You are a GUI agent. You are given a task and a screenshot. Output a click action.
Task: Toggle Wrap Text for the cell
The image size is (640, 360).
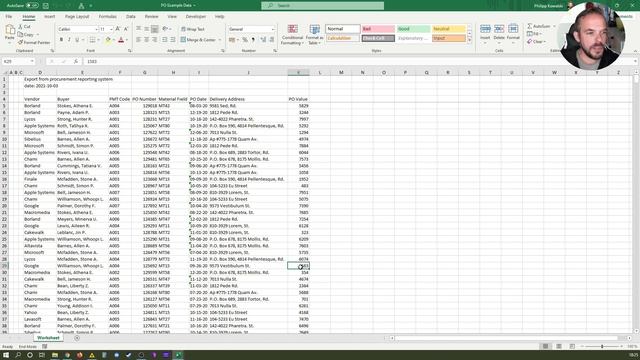coord(193,29)
